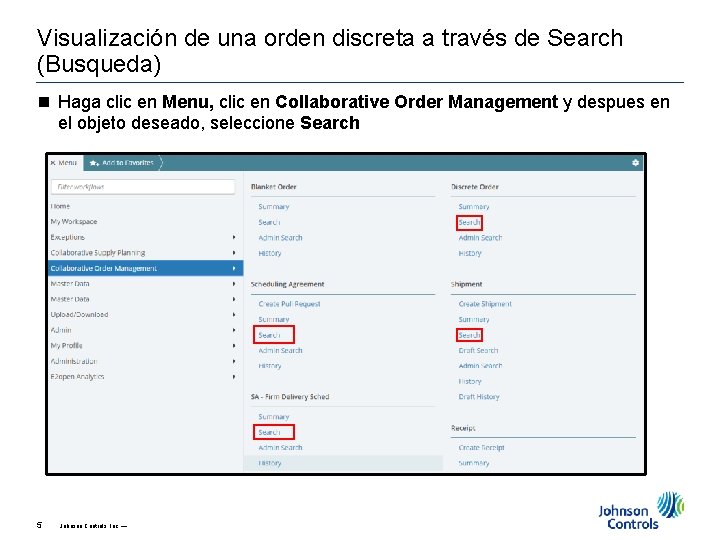Open Search under Discrete Order

coord(469,222)
